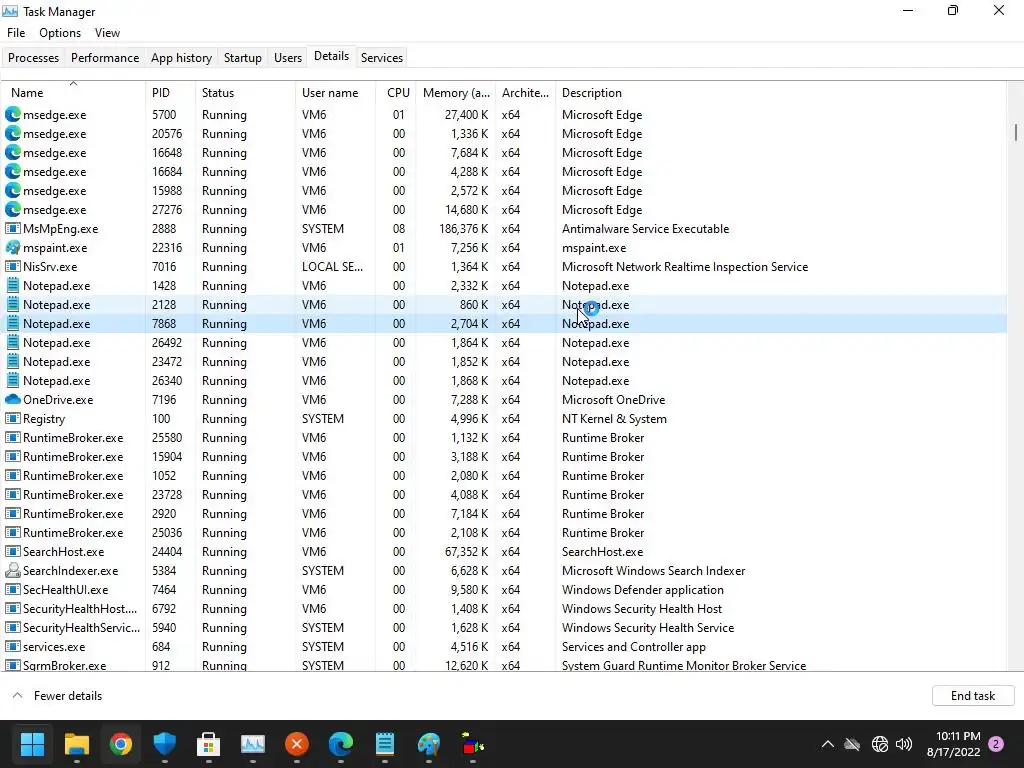Click the network globe tray icon

[880, 744]
